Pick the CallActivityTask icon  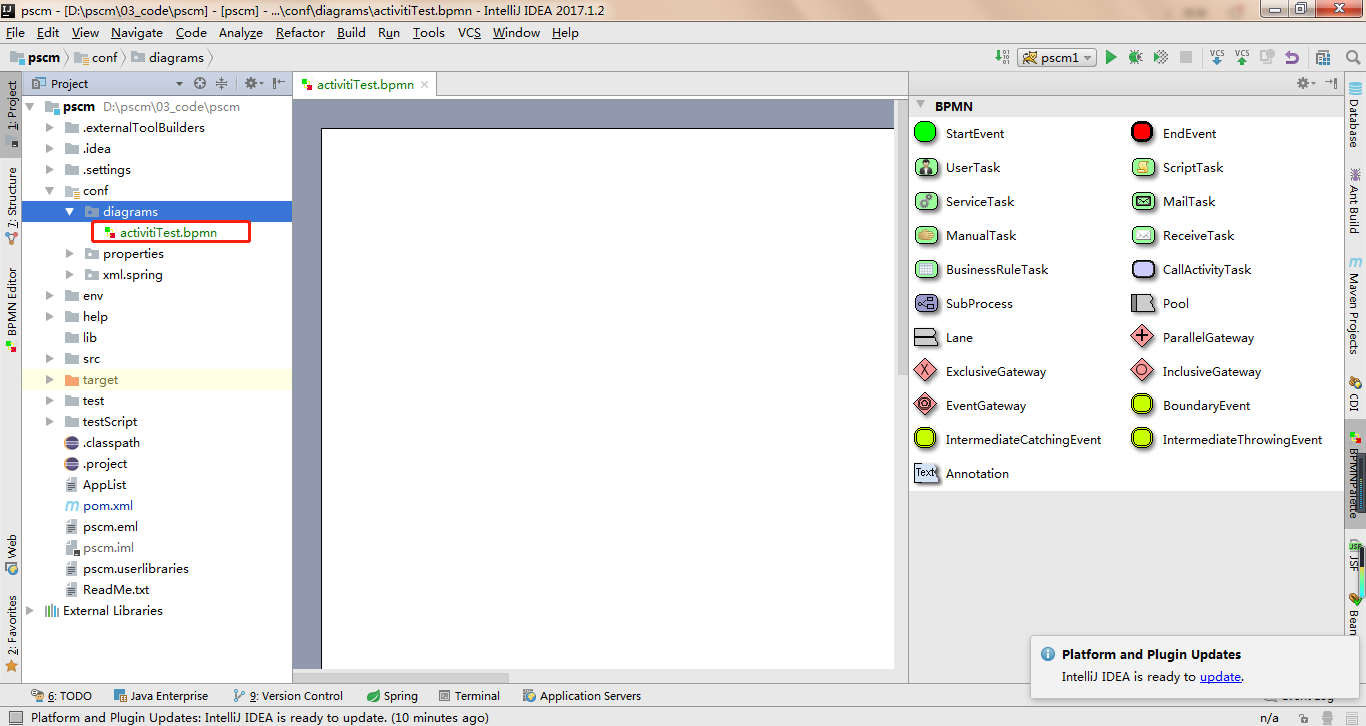pyautogui.click(x=1143, y=269)
